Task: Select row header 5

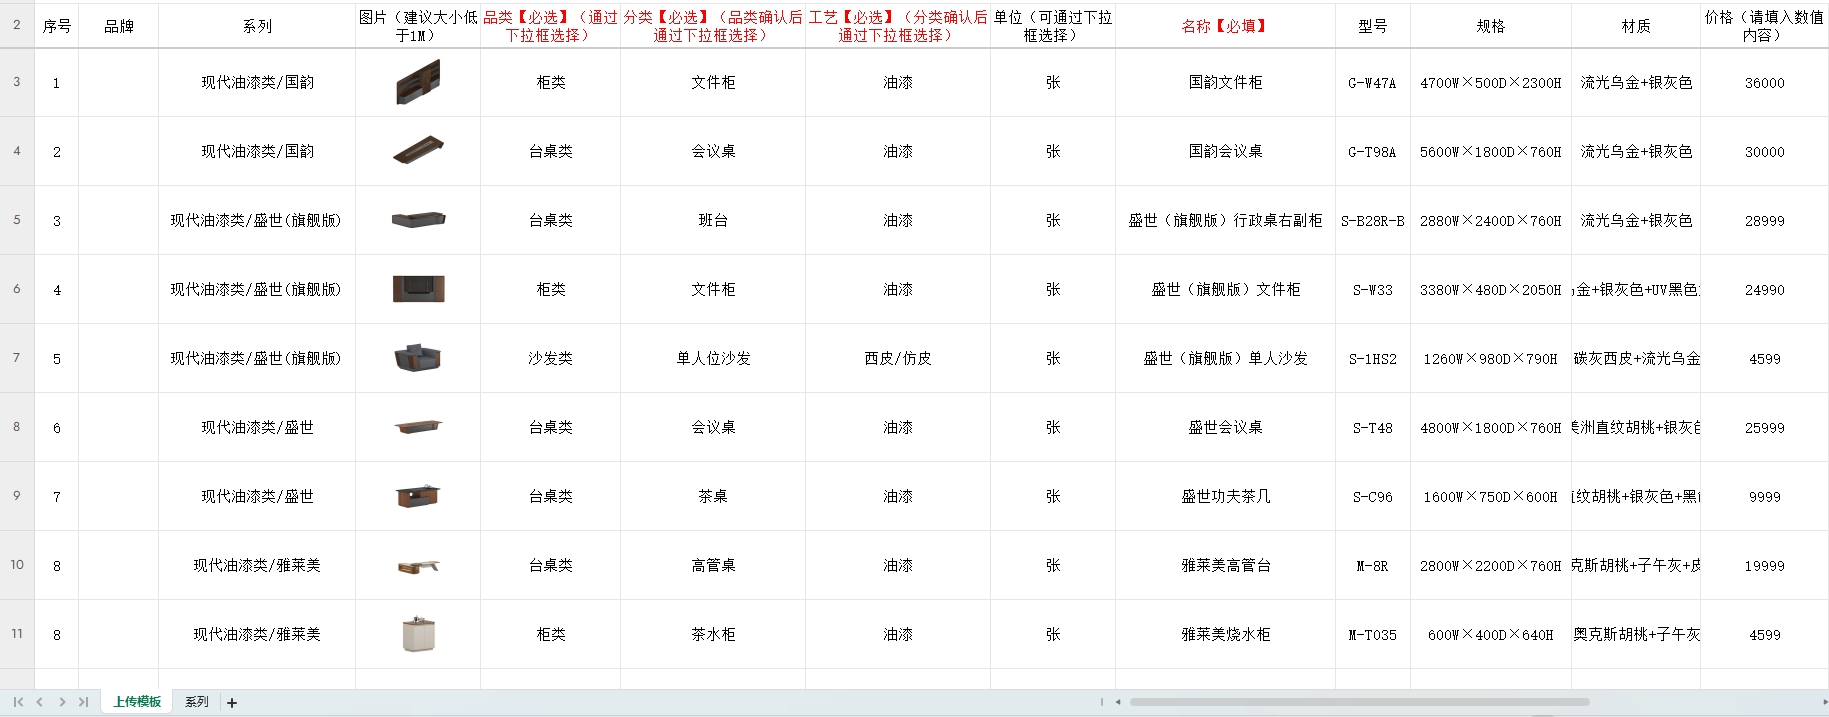Action: coord(17,220)
